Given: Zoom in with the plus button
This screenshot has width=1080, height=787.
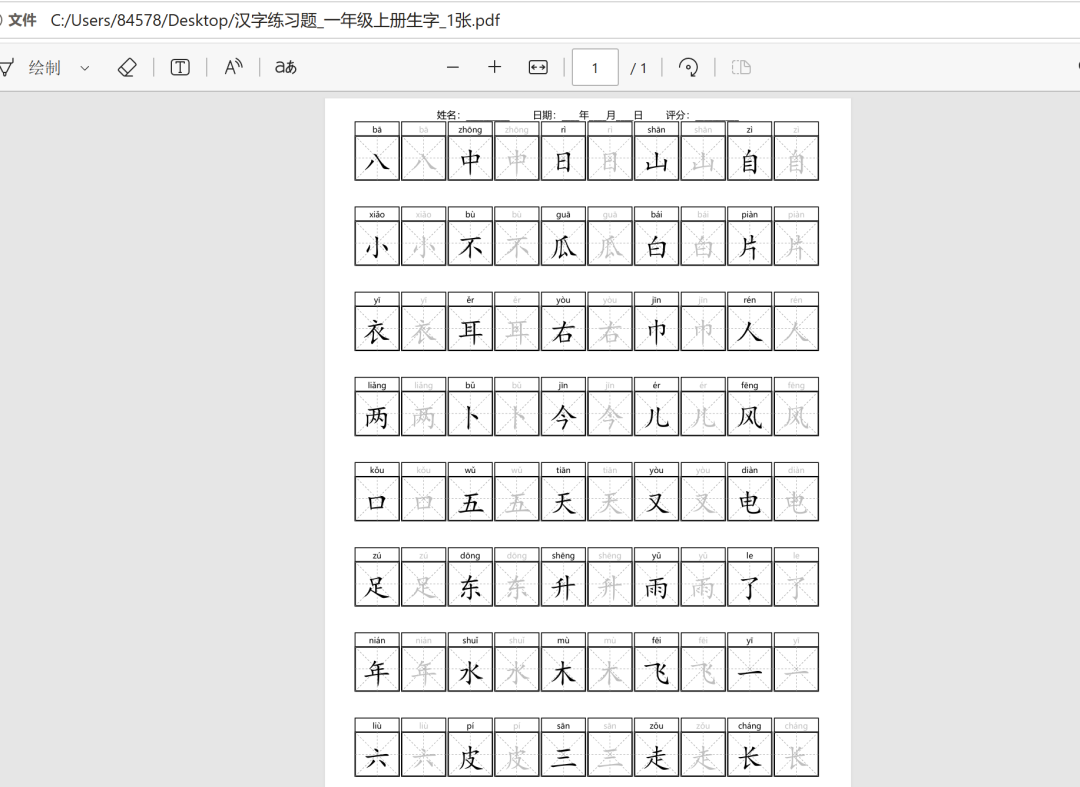Looking at the screenshot, I should tap(495, 67).
